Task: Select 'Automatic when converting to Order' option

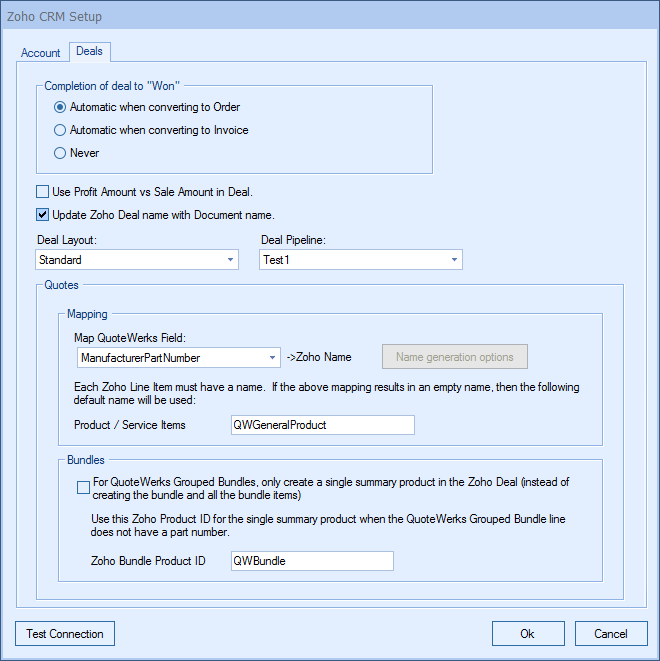Action: click(61, 107)
